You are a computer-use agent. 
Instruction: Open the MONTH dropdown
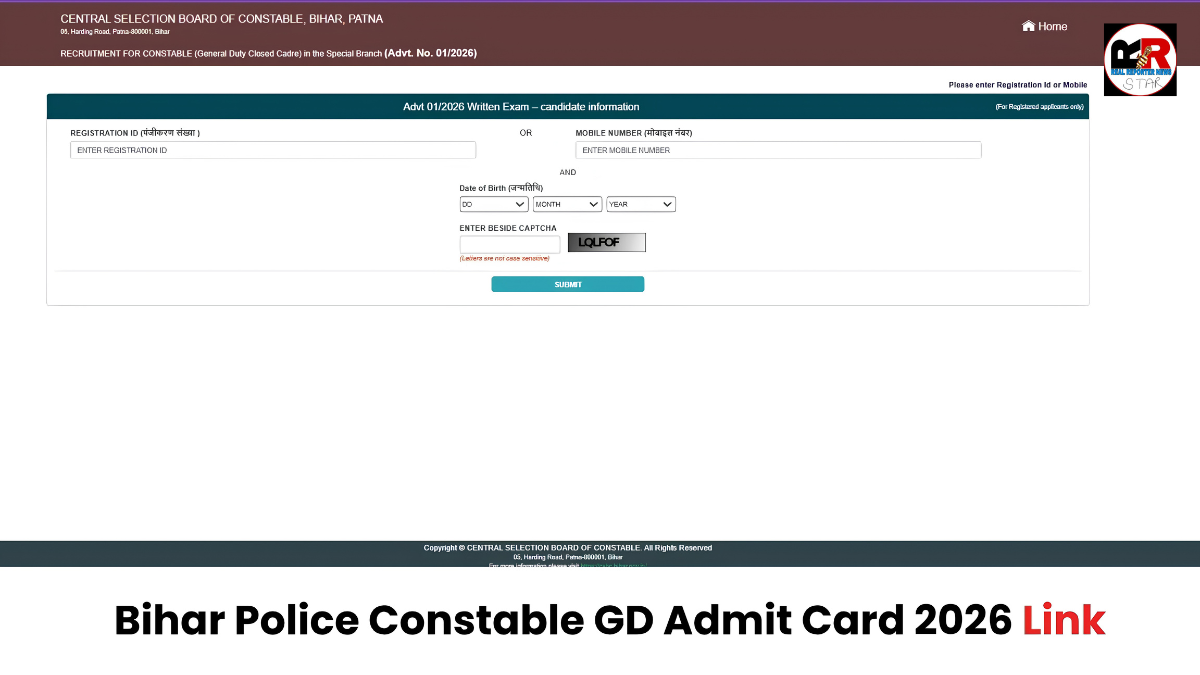(567, 204)
